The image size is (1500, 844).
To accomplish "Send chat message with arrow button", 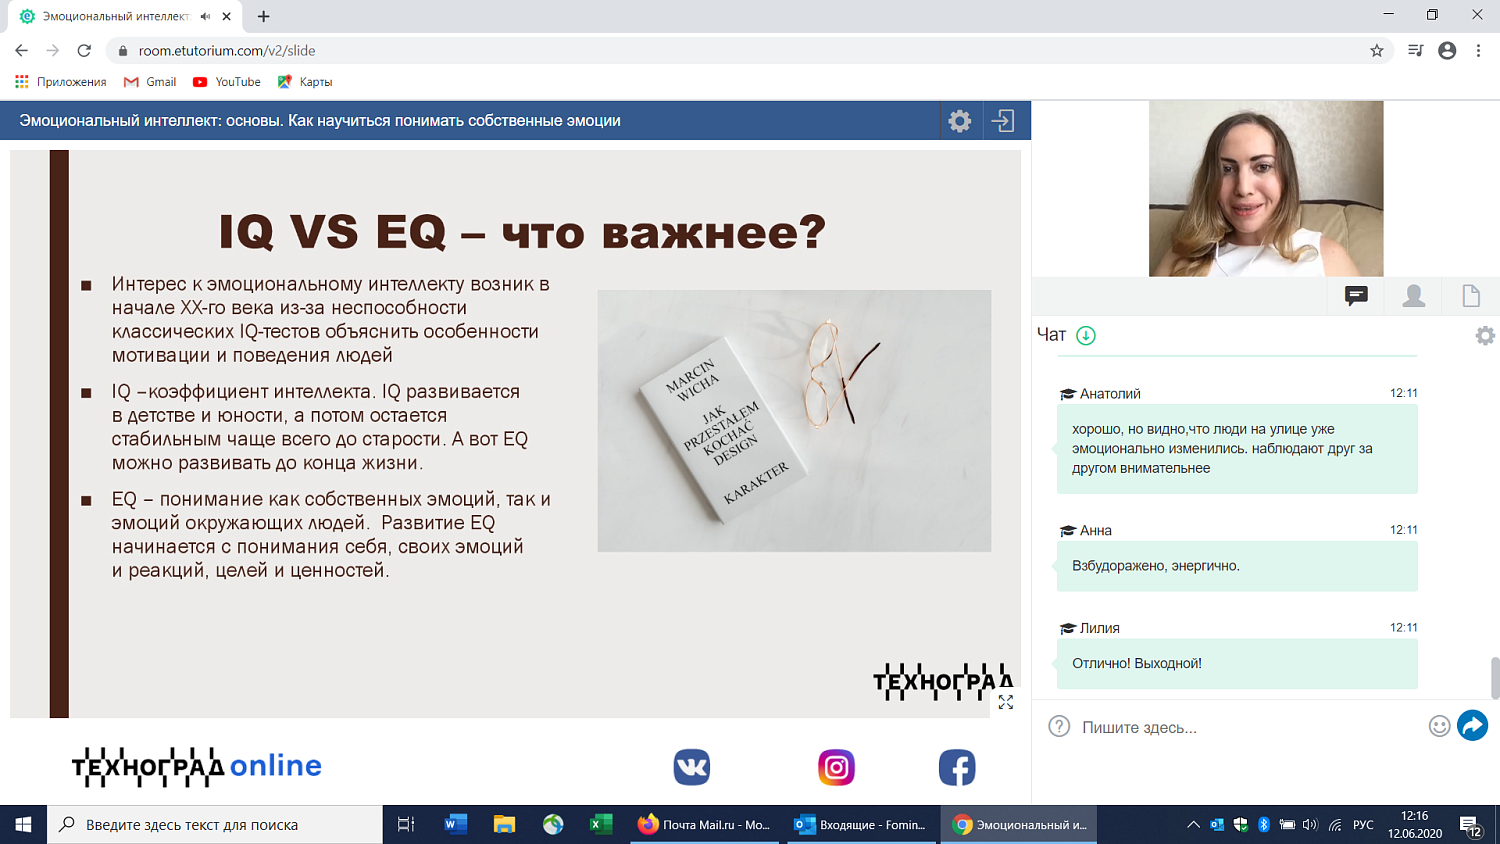I will pos(1472,726).
